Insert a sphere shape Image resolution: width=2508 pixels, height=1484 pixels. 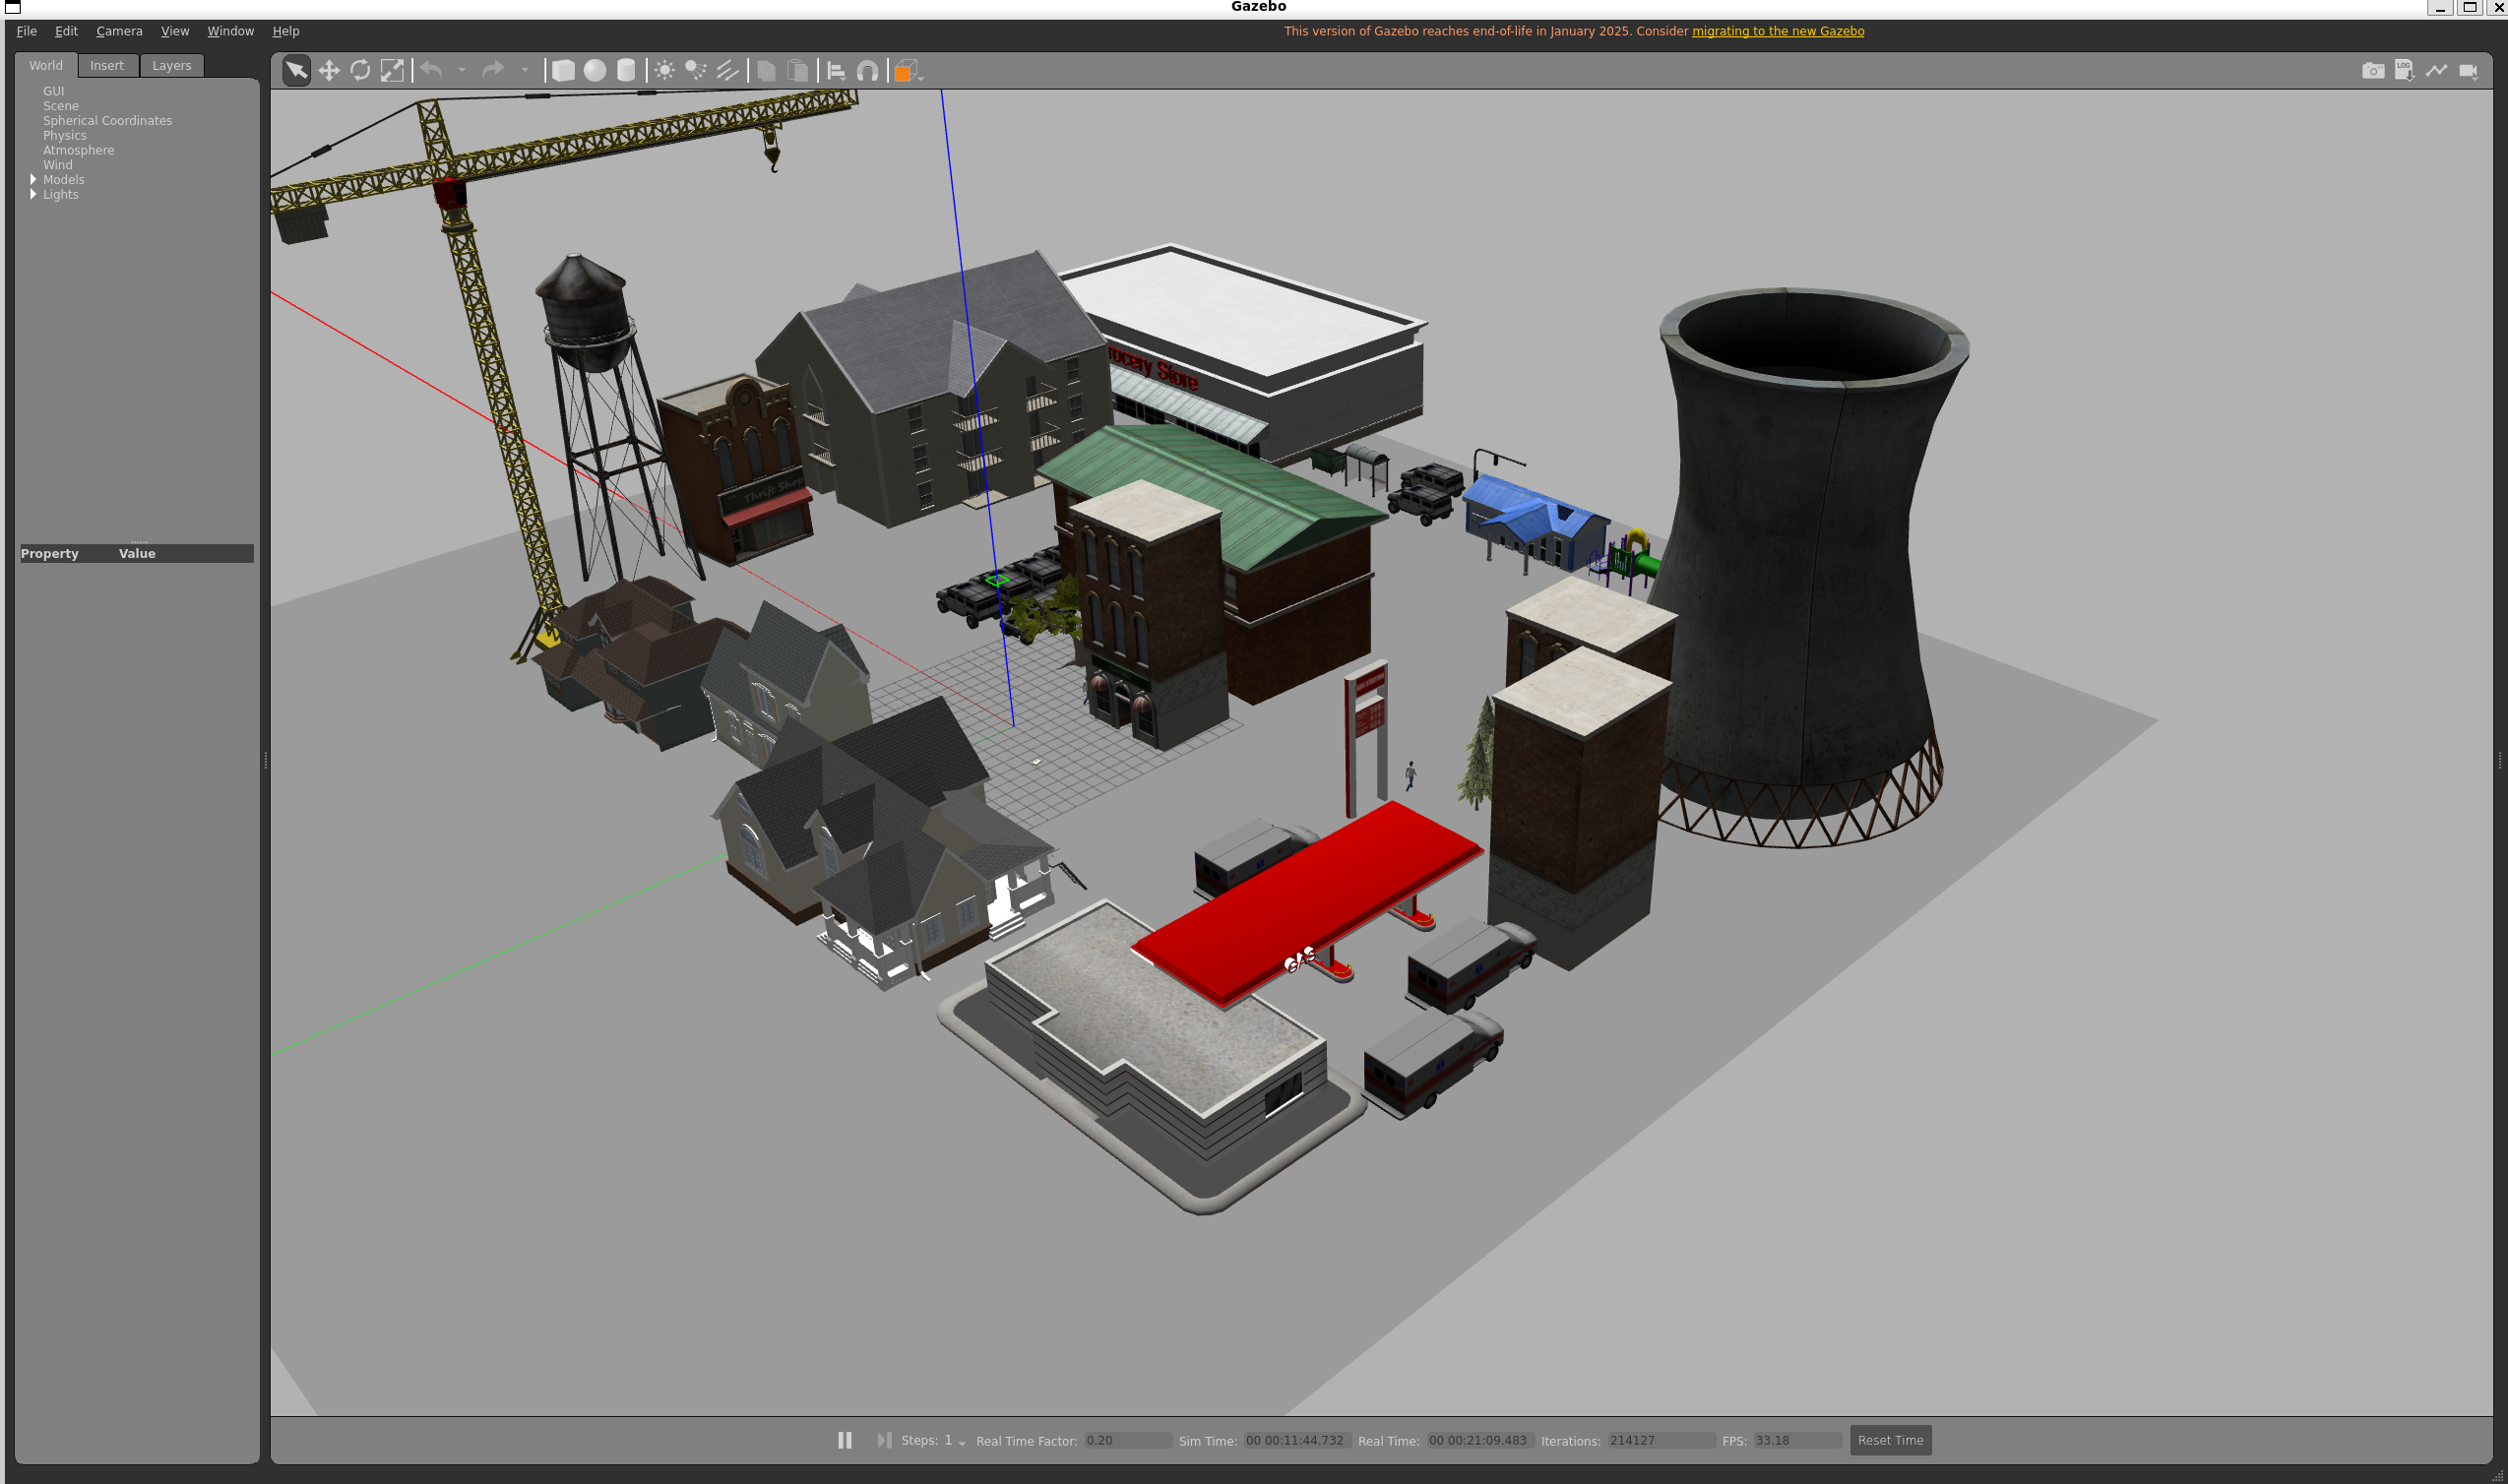pos(595,70)
